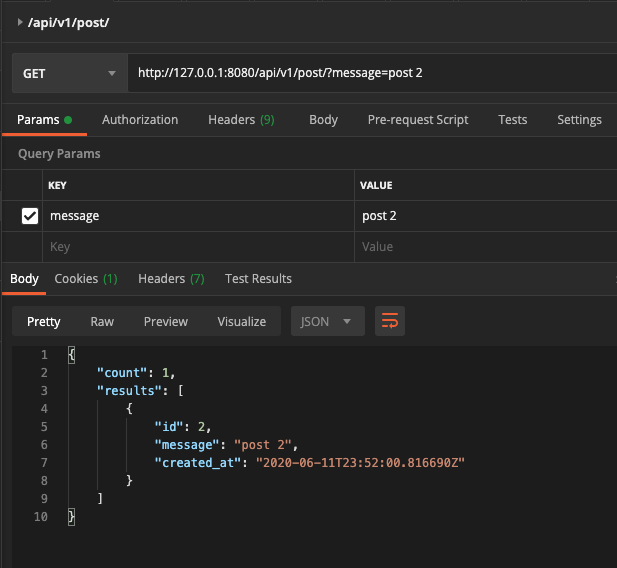Open the Tests tab
The width and height of the screenshot is (617, 568).
click(x=512, y=120)
